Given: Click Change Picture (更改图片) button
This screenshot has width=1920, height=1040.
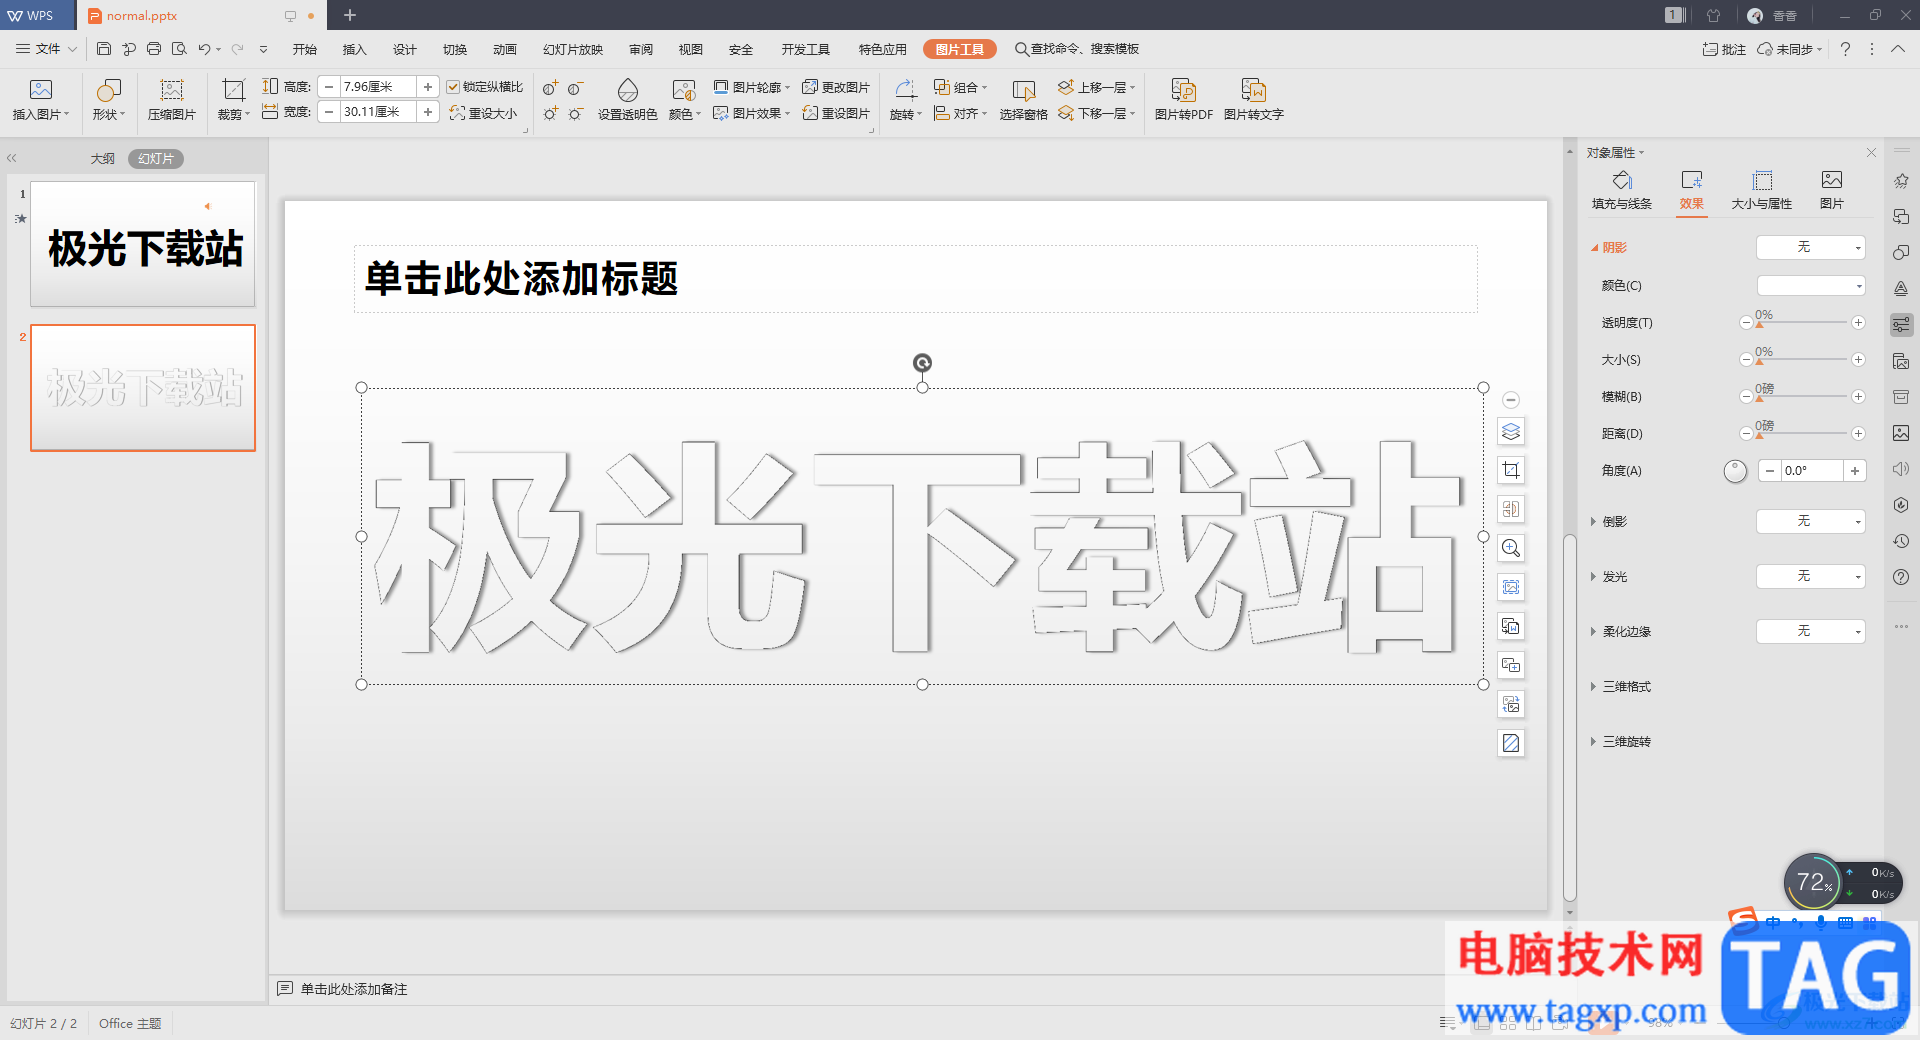Looking at the screenshot, I should (x=836, y=87).
